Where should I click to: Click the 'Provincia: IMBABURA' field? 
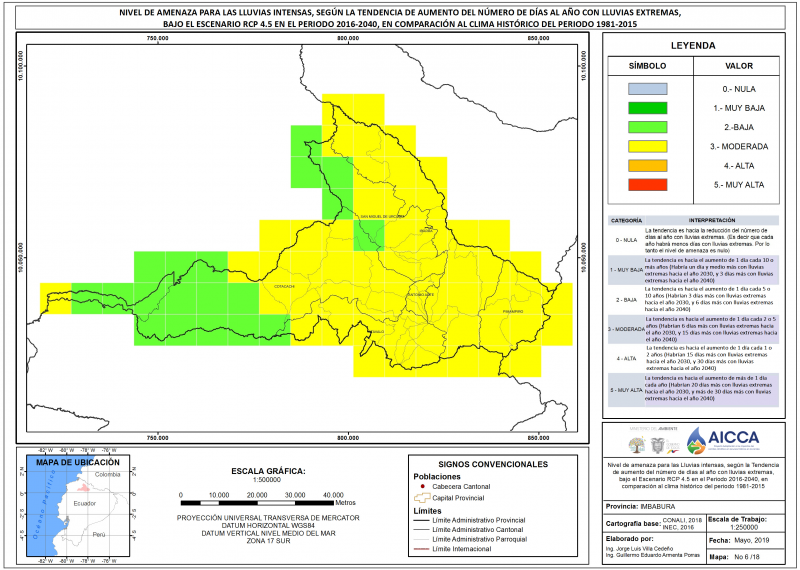[640, 507]
